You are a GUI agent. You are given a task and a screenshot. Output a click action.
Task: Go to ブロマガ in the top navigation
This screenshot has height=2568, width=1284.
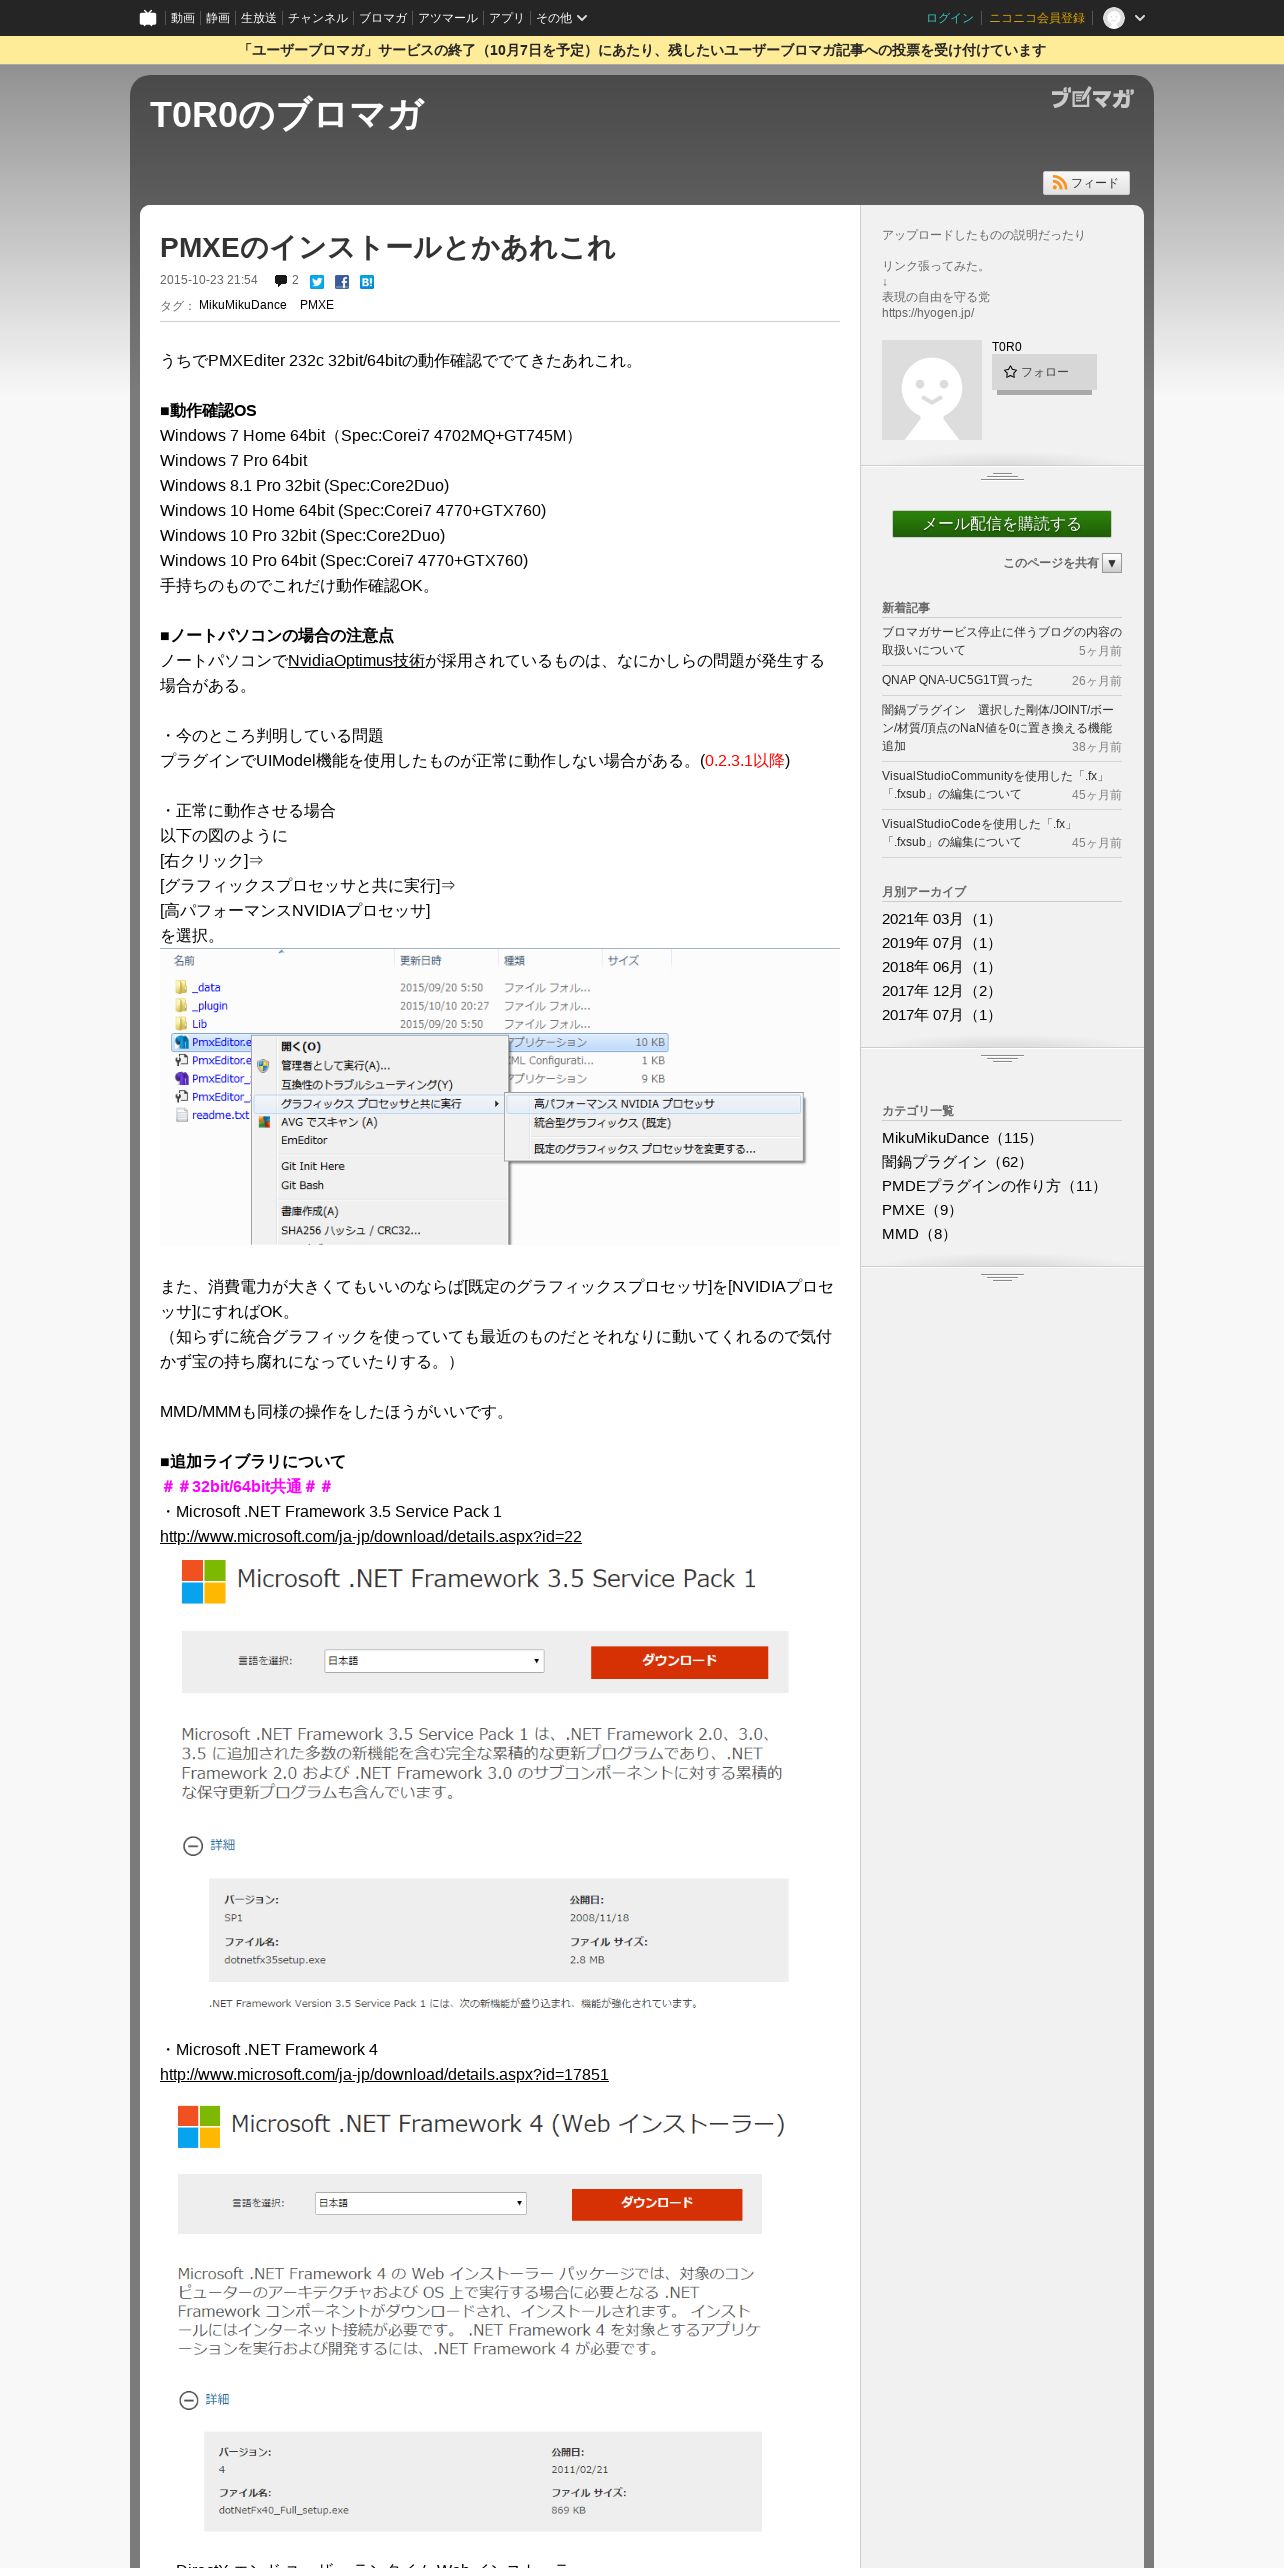tap(383, 18)
